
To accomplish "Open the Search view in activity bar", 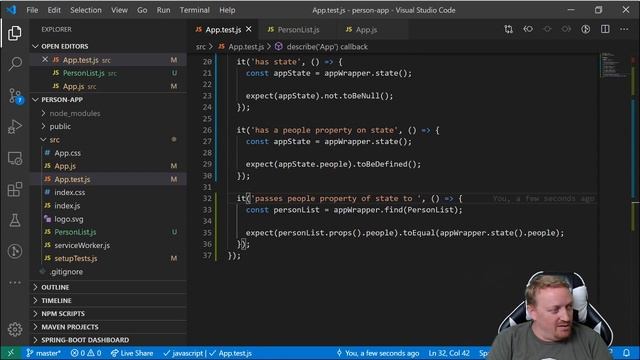I will point(15,64).
